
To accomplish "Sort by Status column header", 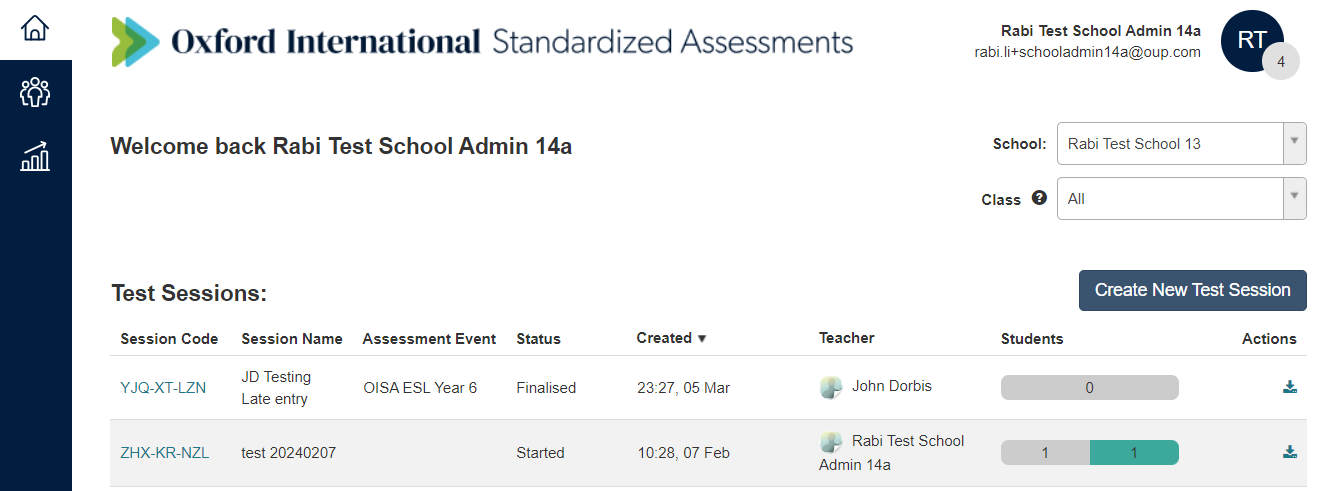I will tap(538, 339).
